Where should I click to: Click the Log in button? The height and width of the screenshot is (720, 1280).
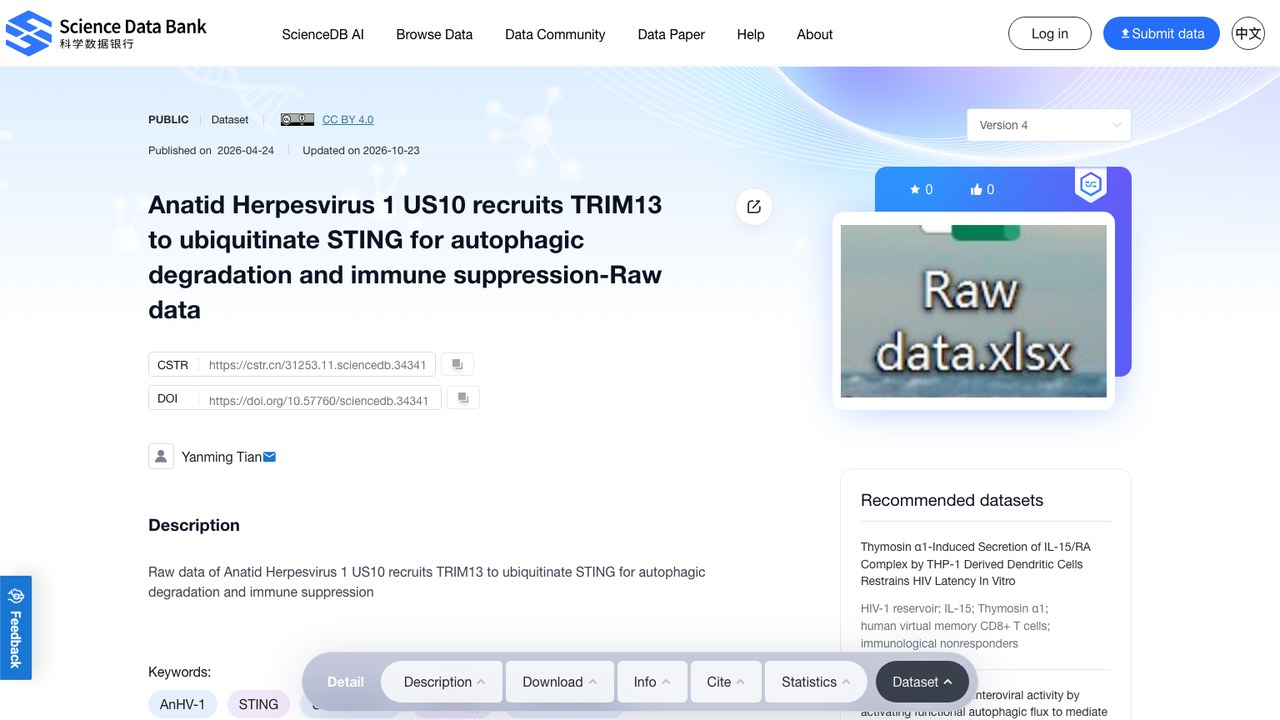[1050, 34]
